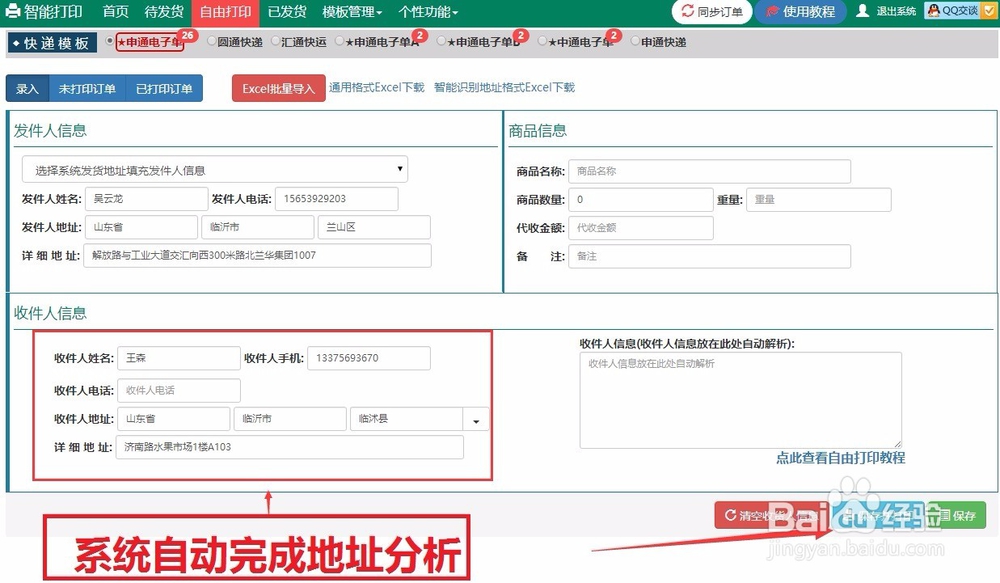Click the clear icon on 清空收货人信息 button
The height and width of the screenshot is (583, 1000).
pyautogui.click(x=730, y=513)
